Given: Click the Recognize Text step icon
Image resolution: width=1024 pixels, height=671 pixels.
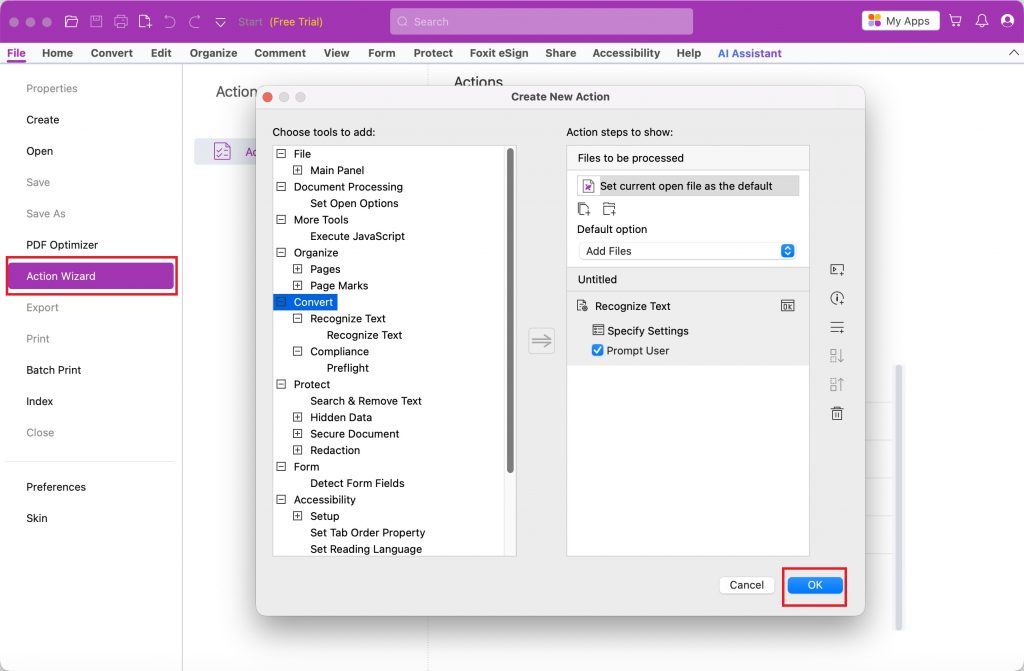Looking at the screenshot, I should pyautogui.click(x=583, y=306).
